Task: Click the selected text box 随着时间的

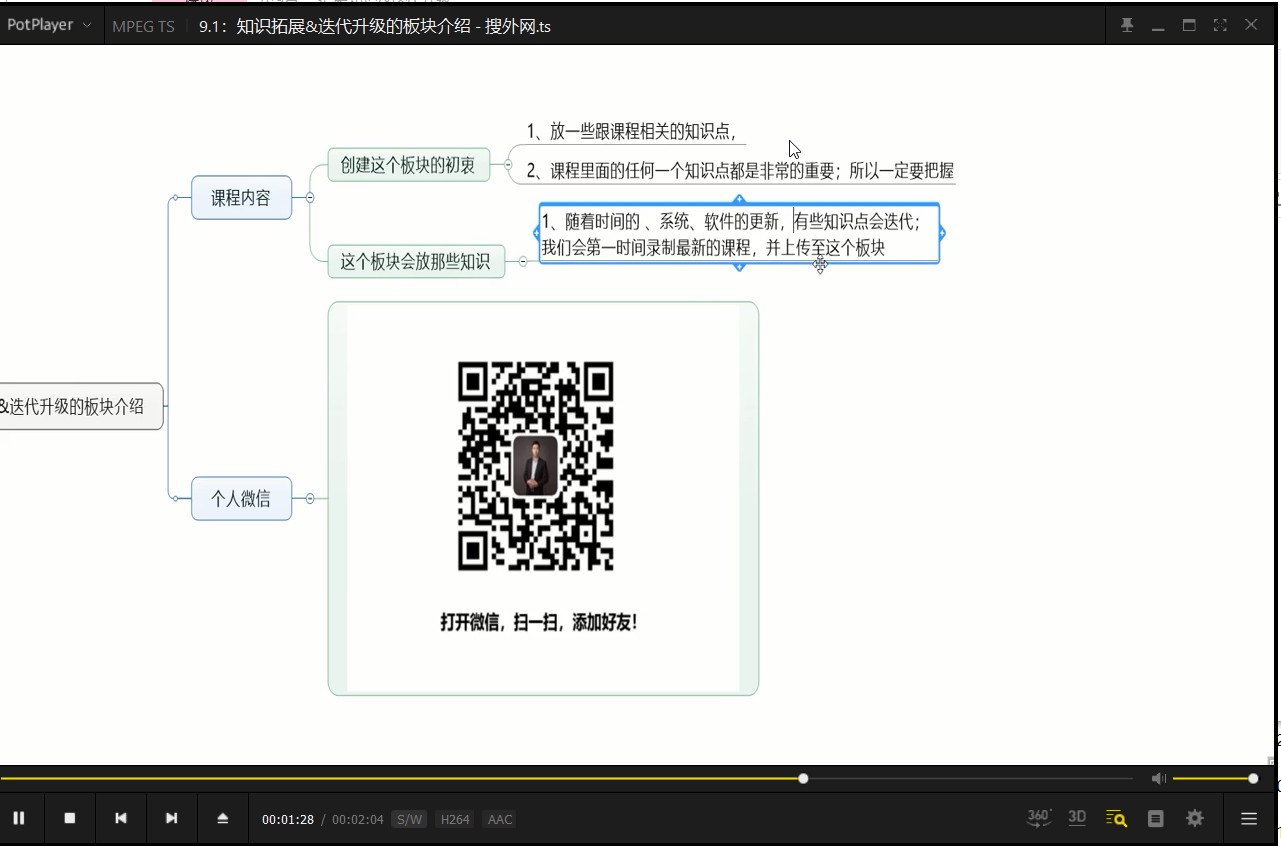Action: [x=739, y=234]
